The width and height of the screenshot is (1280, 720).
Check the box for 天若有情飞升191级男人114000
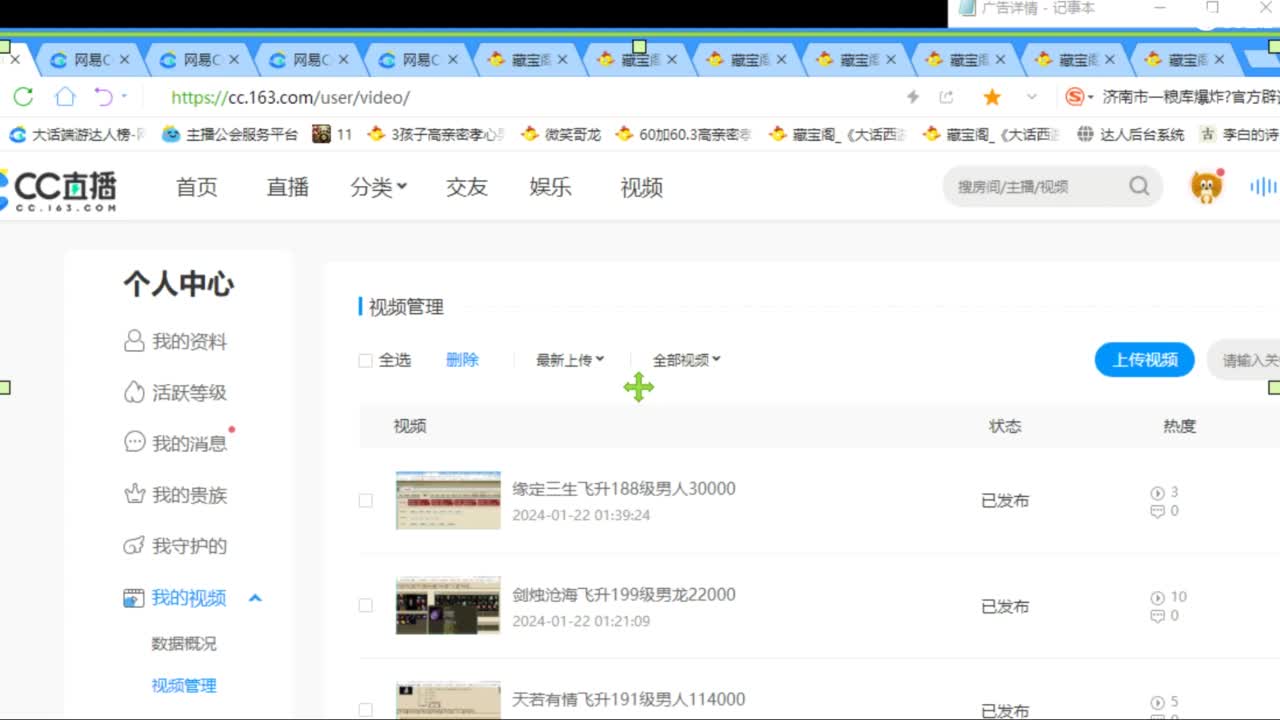tap(365, 709)
